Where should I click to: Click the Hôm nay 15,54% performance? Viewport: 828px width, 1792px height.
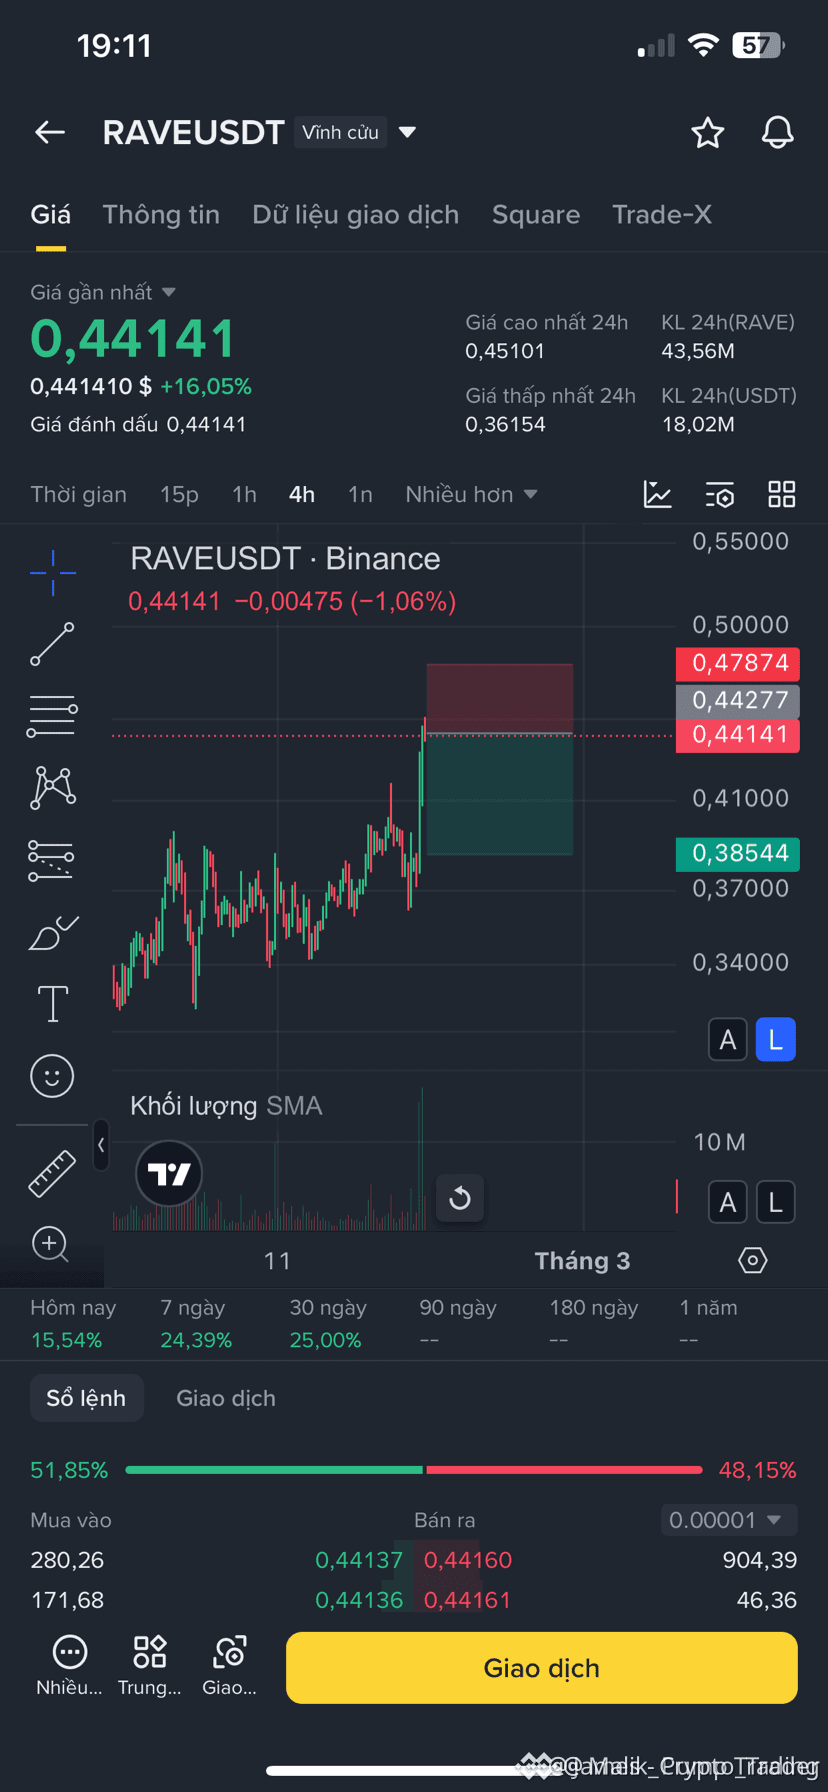73,1323
